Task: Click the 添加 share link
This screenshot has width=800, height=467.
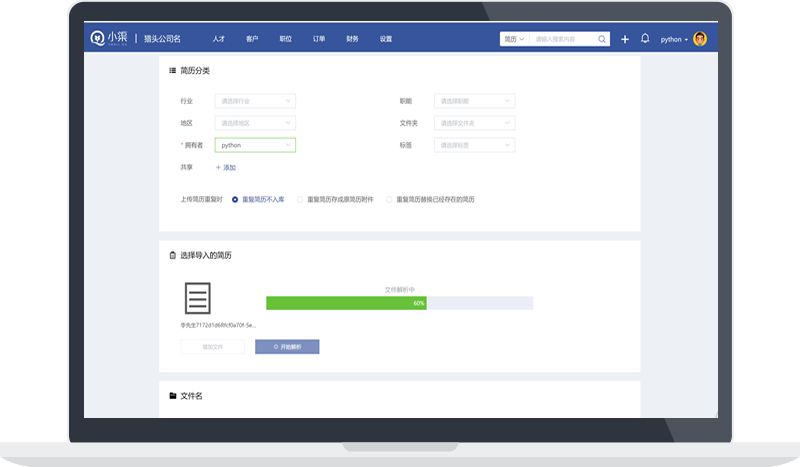Action: tap(226, 167)
